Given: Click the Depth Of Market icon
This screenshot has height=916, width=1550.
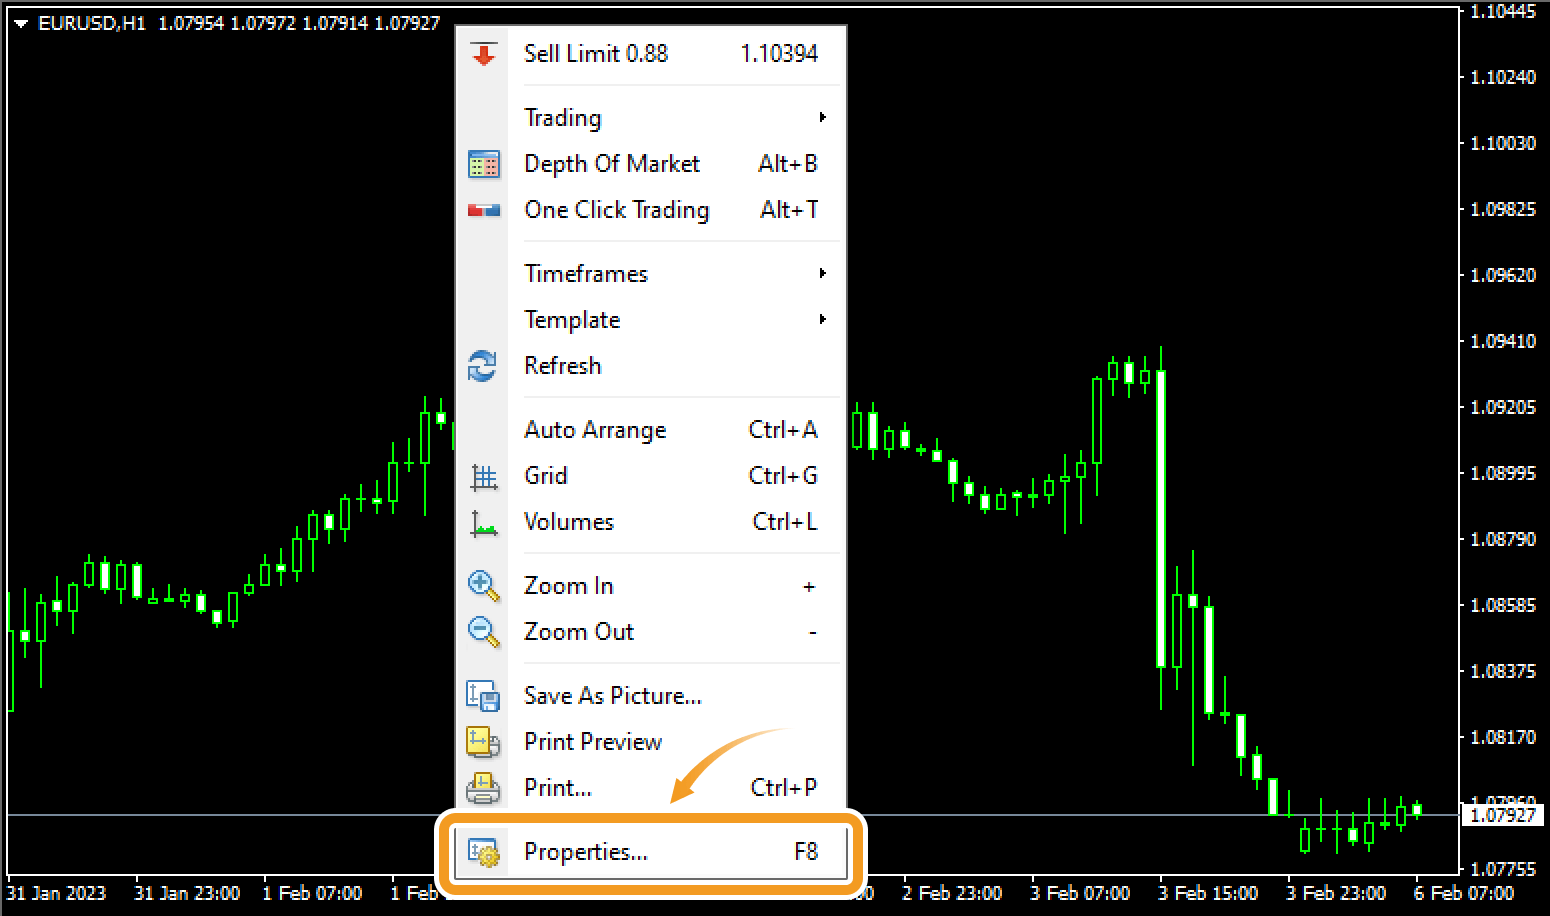Looking at the screenshot, I should pos(484,164).
